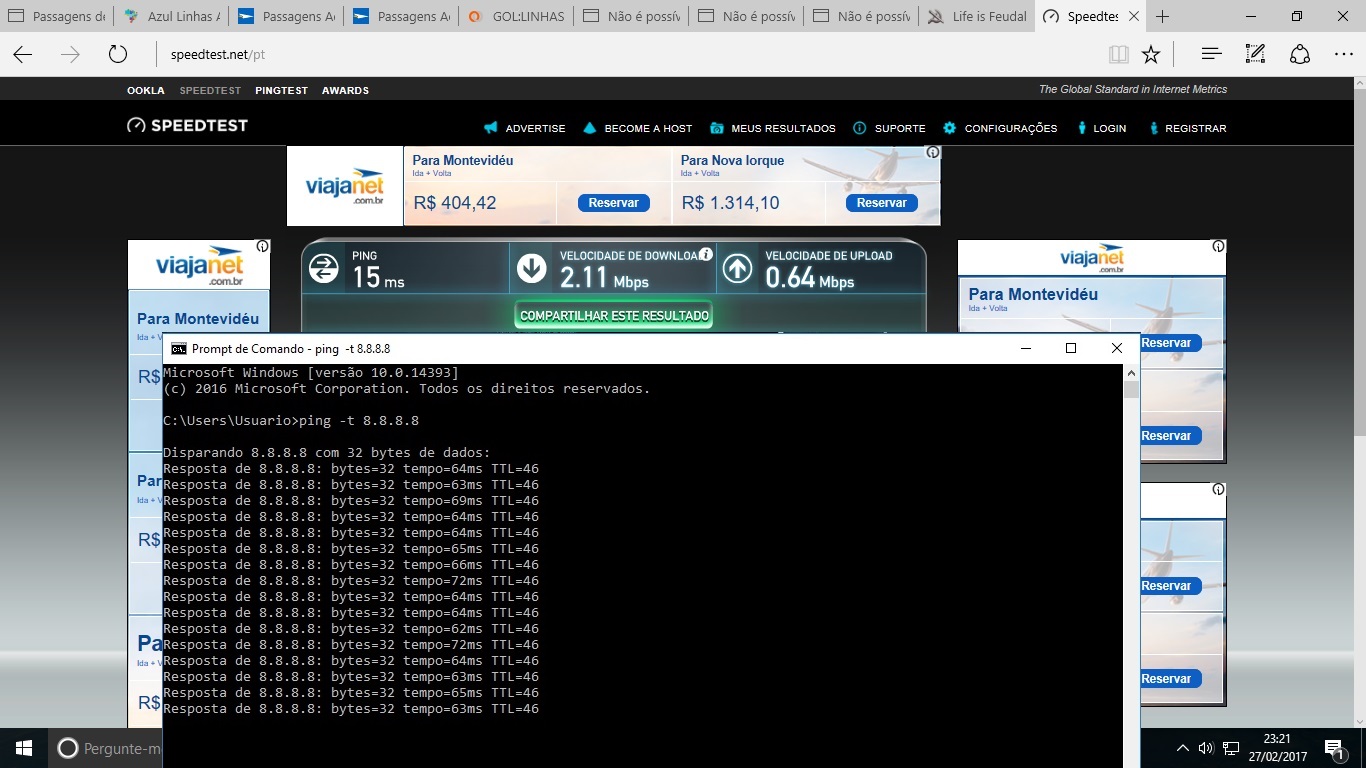Click the ping arrows icon
The width and height of the screenshot is (1366, 768).
coord(324,268)
